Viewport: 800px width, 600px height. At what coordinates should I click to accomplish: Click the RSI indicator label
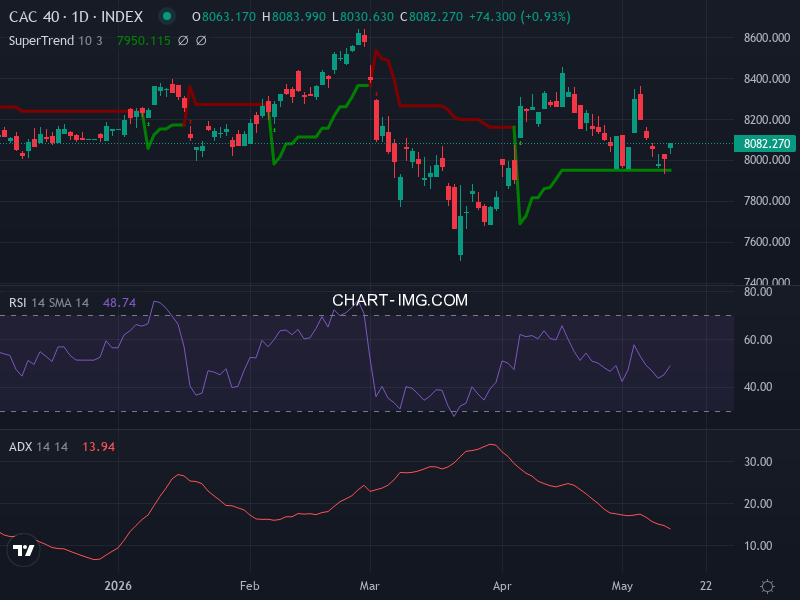tap(17, 303)
